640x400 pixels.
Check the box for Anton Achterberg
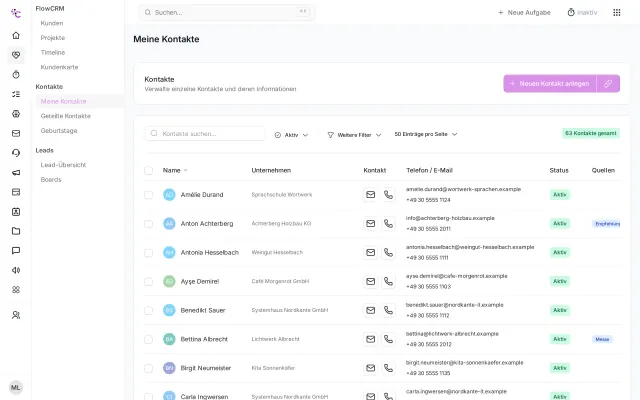tap(149, 224)
